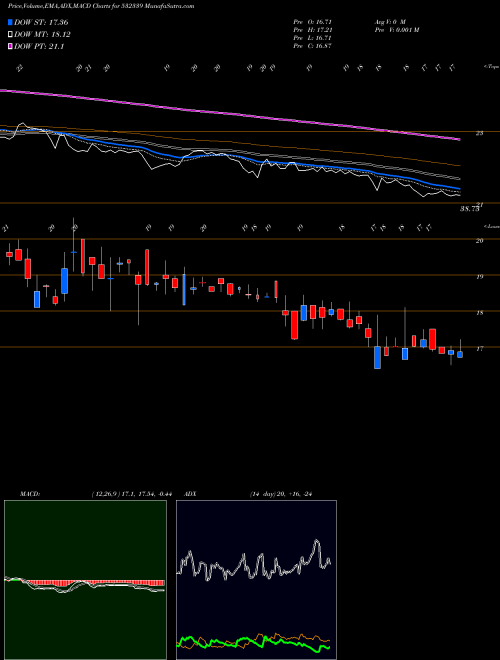Click the 19 price axis label
The width and height of the screenshot is (500, 660).
click(x=479, y=277)
